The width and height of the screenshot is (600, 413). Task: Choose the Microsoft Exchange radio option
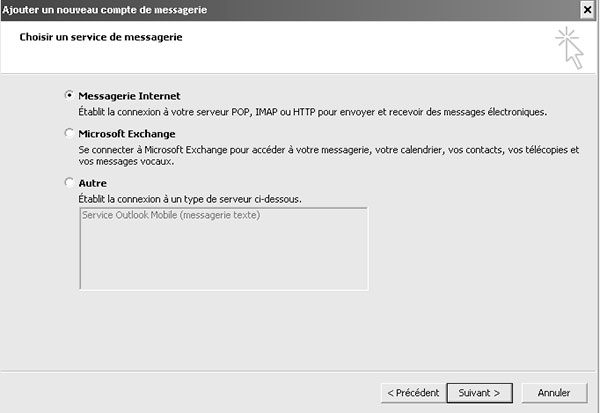click(69, 133)
